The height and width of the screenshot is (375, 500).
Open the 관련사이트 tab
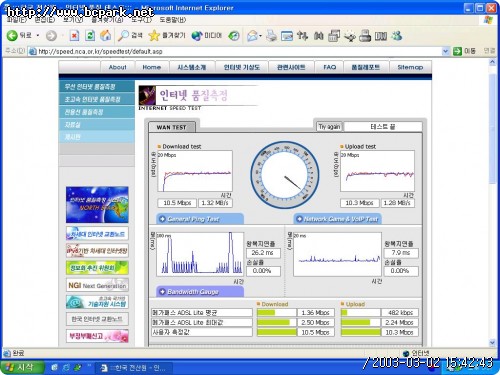point(291,67)
